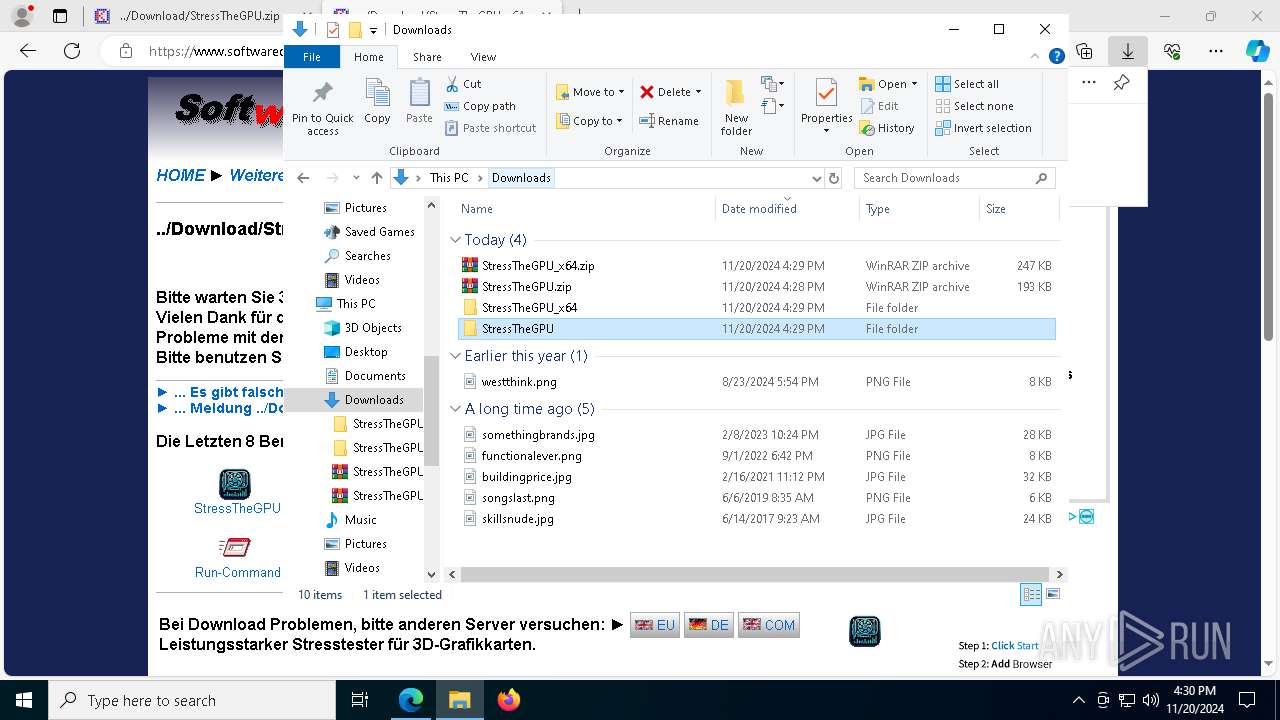The image size is (1280, 720).
Task: Click the EU server button on webpage
Action: [x=655, y=625]
